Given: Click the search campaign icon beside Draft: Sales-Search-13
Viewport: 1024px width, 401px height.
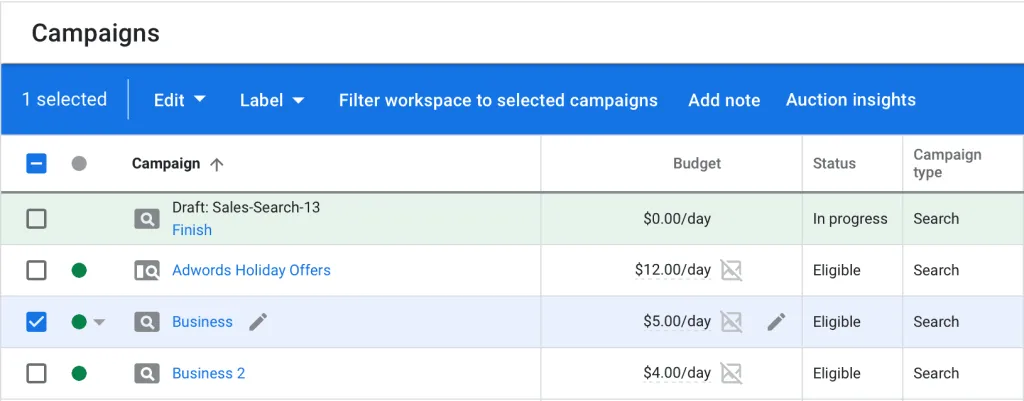Looking at the screenshot, I should coord(147,219).
